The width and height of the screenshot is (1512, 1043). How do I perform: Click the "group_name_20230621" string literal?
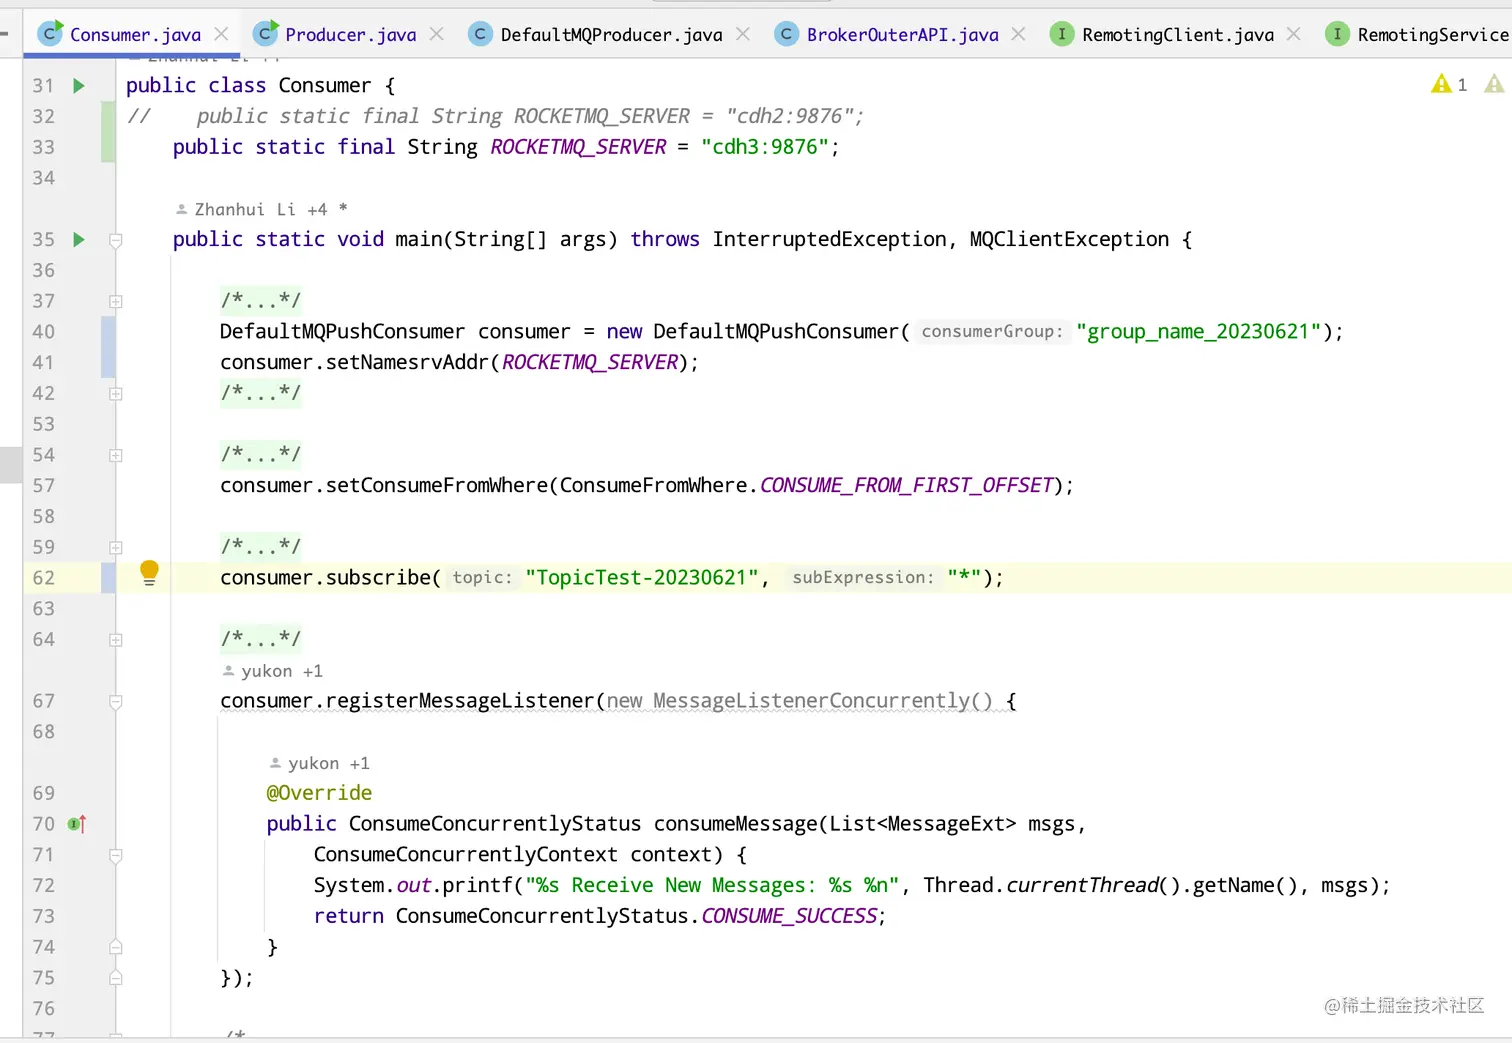click(x=1199, y=332)
